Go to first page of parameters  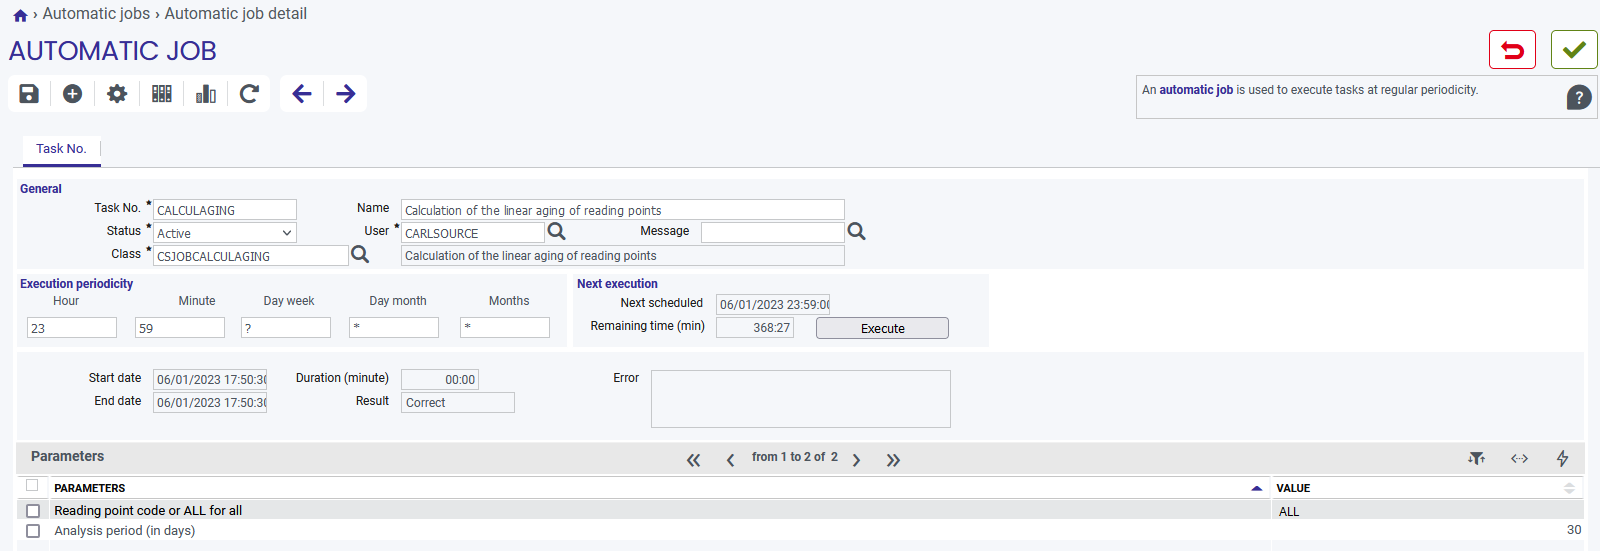(x=694, y=460)
